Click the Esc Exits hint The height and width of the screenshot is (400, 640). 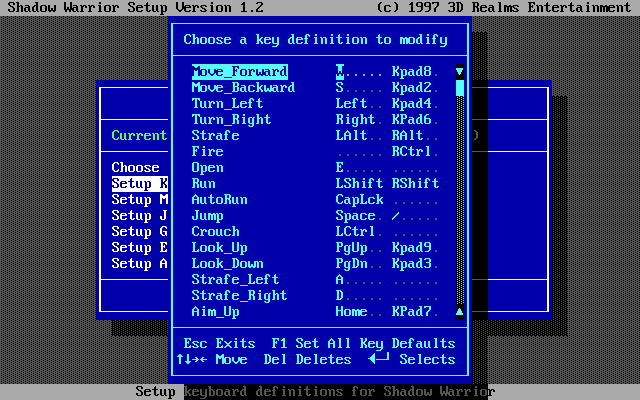coord(220,344)
